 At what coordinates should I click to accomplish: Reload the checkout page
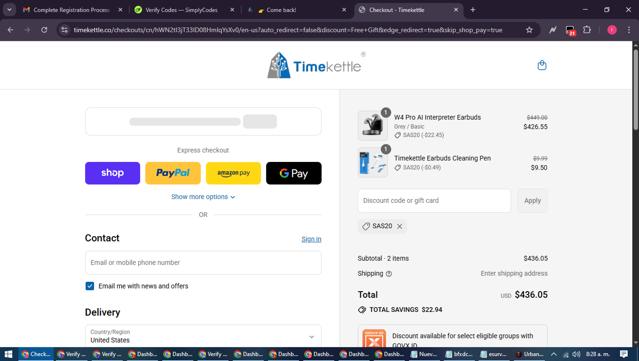44,30
